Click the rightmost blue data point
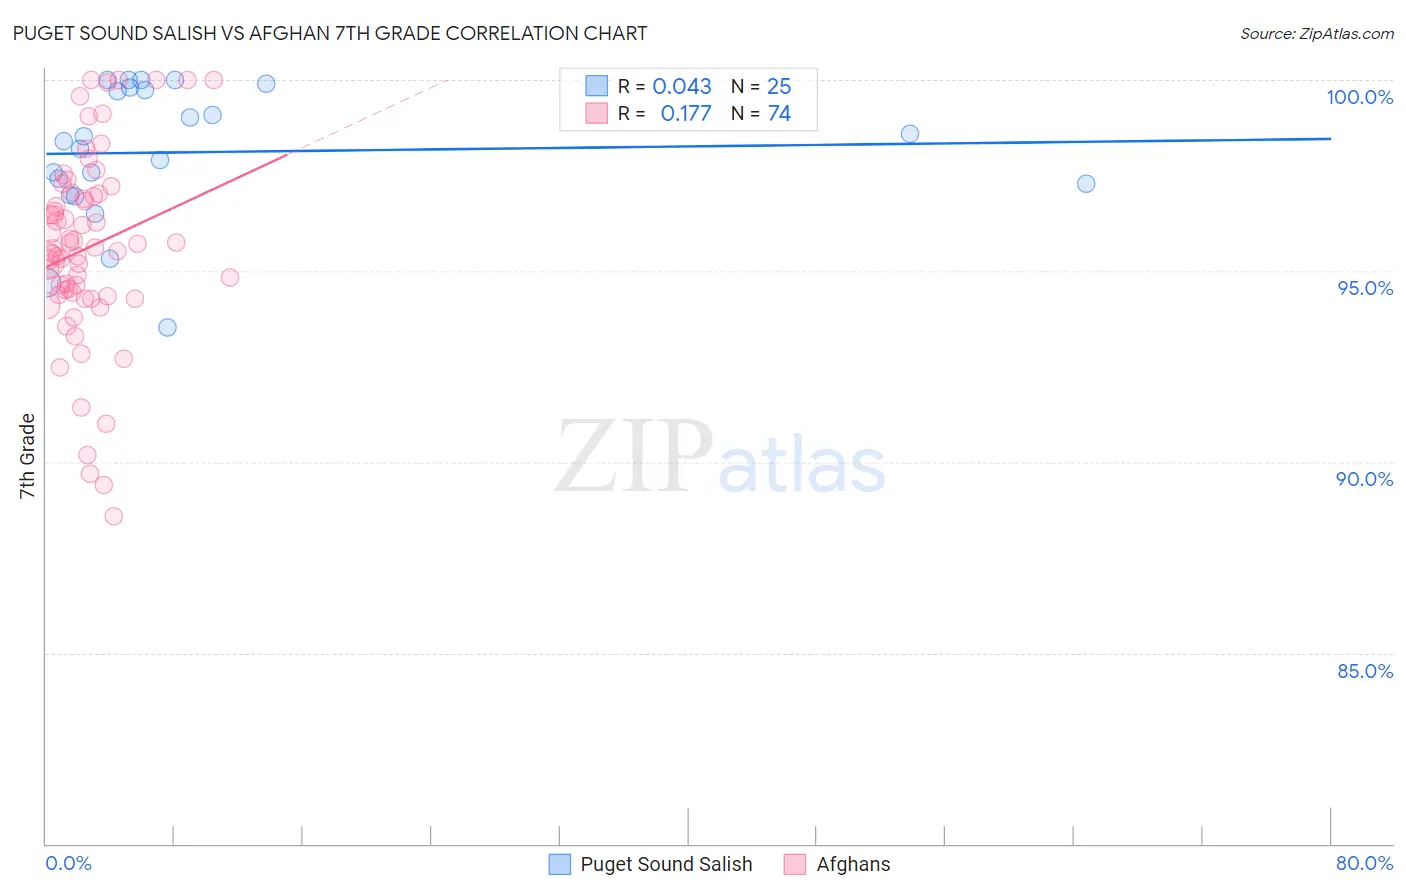Screen dimensions: 1406x892 pos(1086,184)
